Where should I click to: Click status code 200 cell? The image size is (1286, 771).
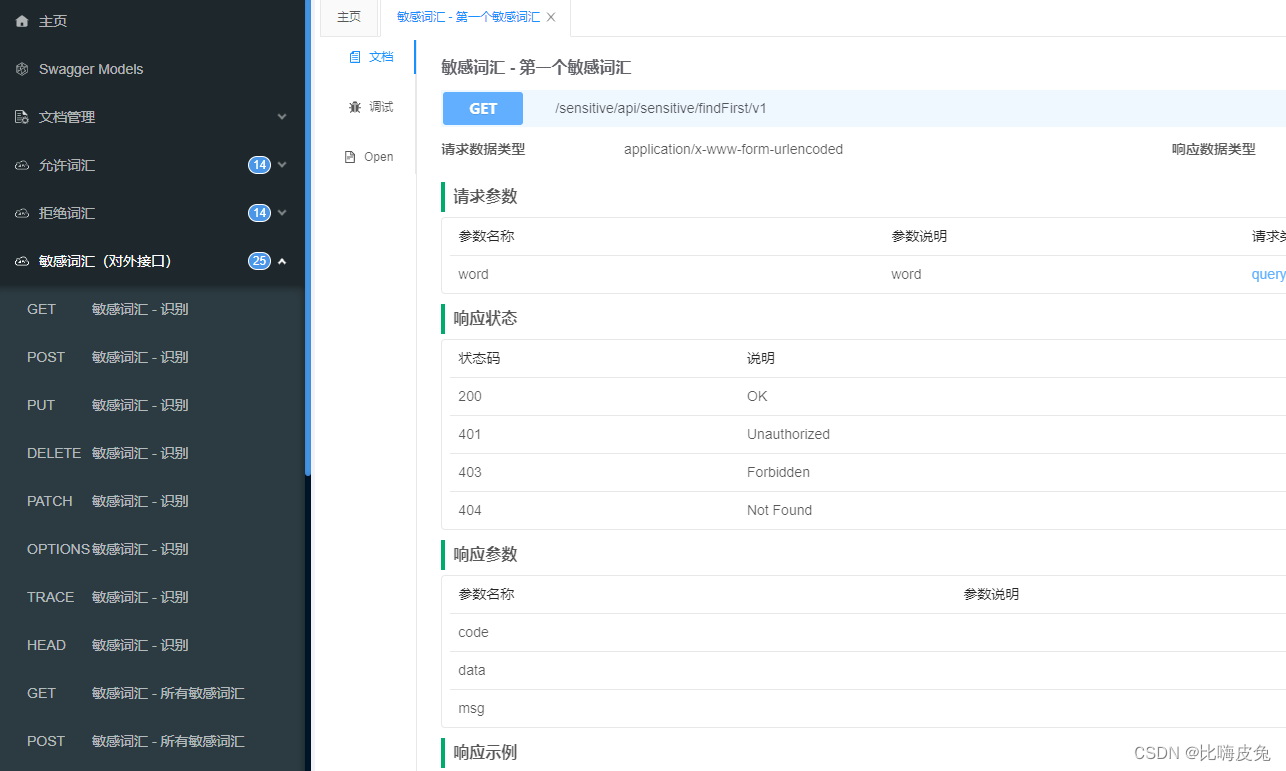tap(470, 396)
